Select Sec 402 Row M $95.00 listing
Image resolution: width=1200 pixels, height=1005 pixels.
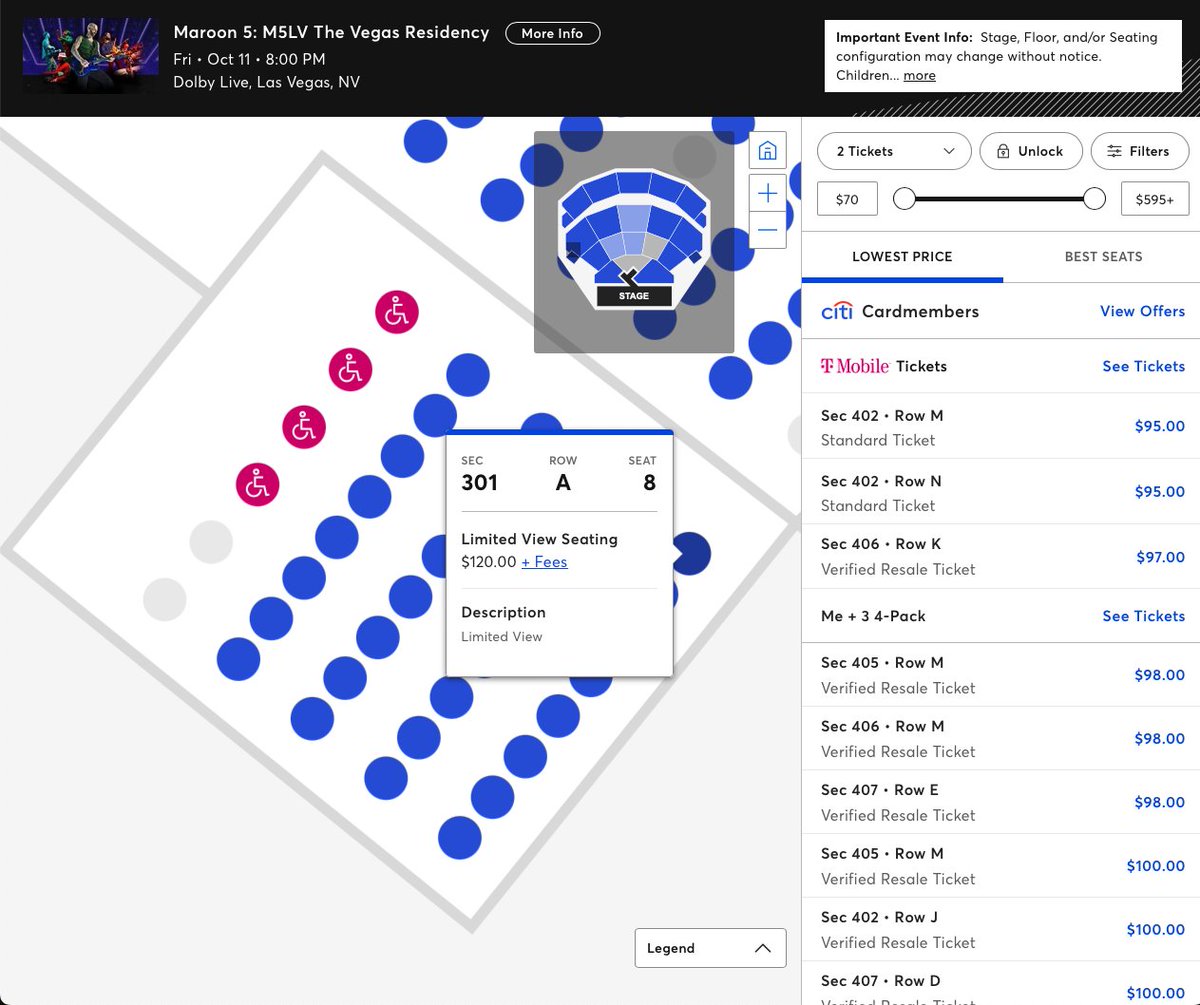tap(1001, 427)
